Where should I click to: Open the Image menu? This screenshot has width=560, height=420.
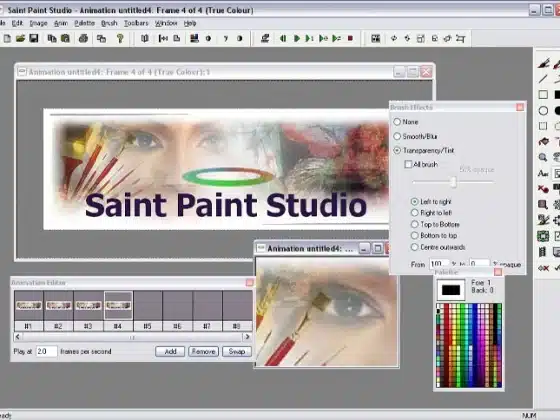pos(38,23)
